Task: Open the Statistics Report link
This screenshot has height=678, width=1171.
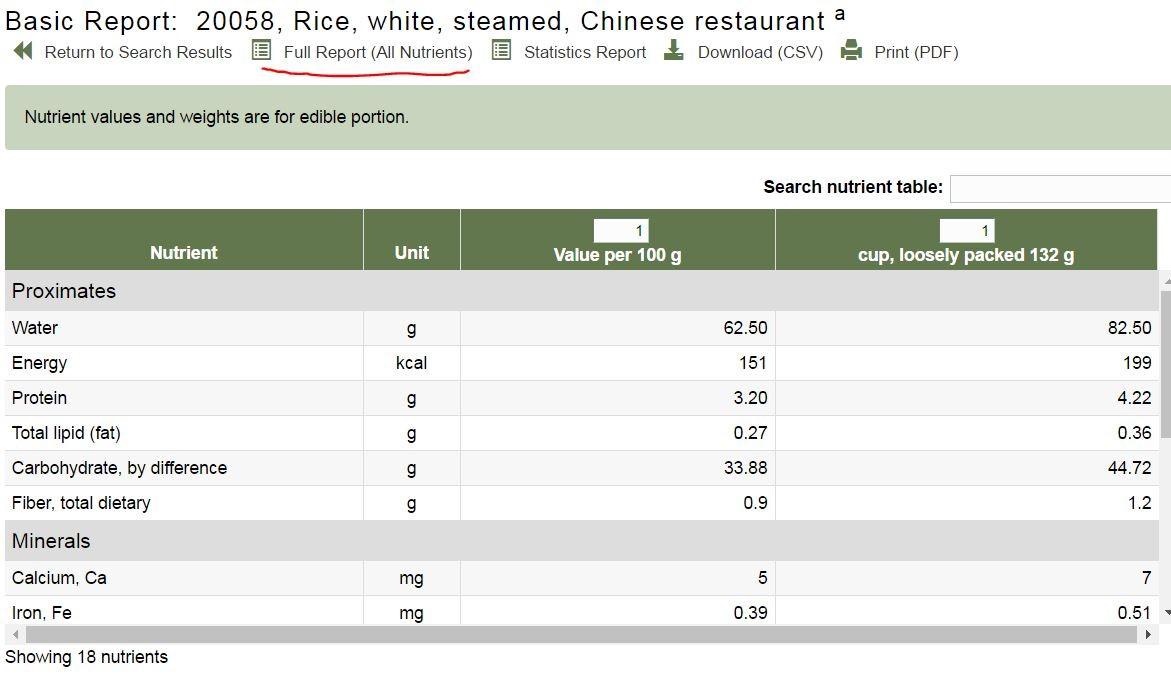Action: pyautogui.click(x=585, y=52)
